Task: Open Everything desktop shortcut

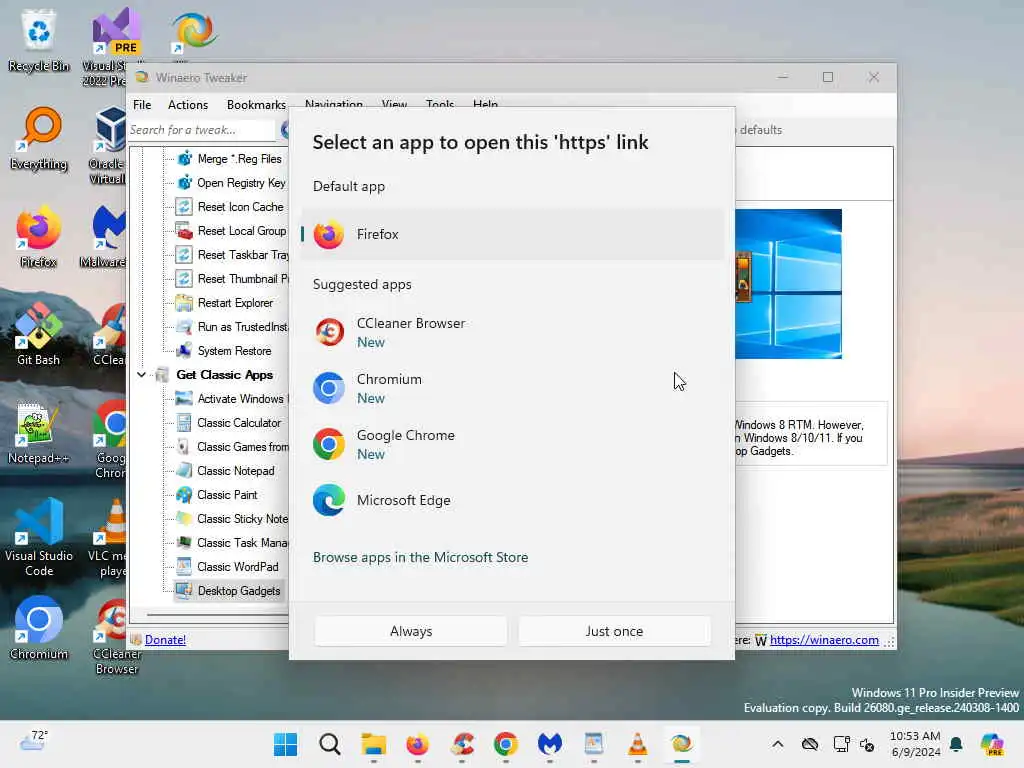Action: point(39,139)
